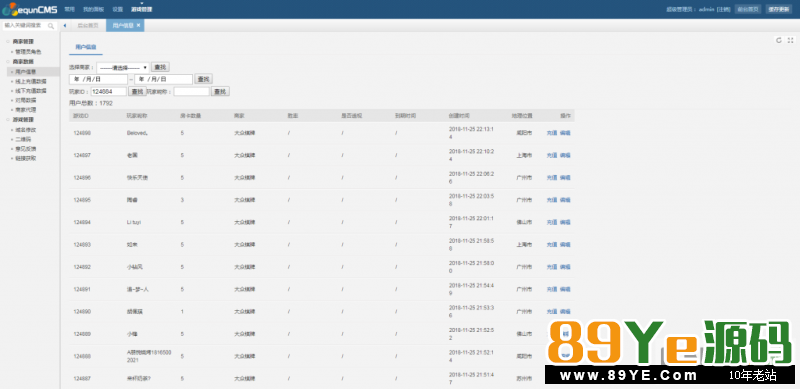Open 设置 in top navigation
The width and height of the screenshot is (800, 389).
tap(117, 9)
